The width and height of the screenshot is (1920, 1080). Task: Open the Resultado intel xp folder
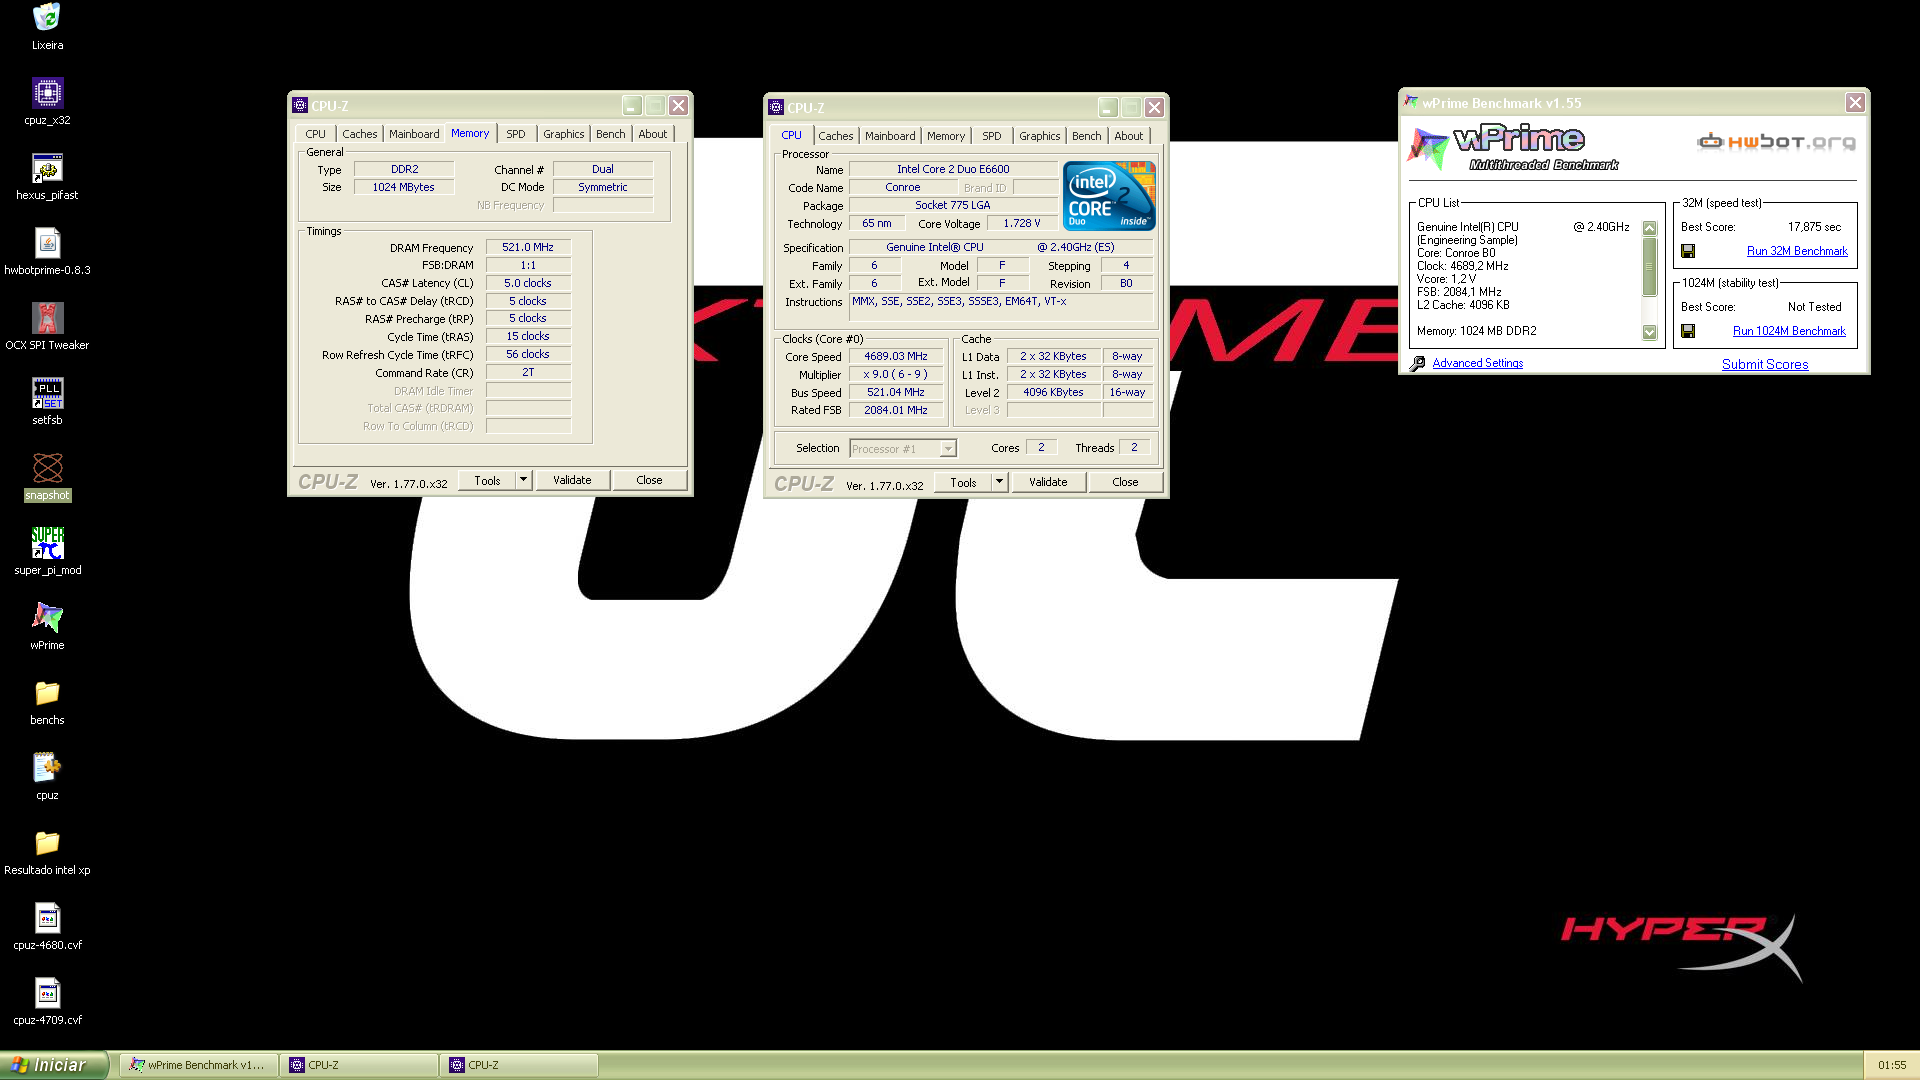point(47,843)
